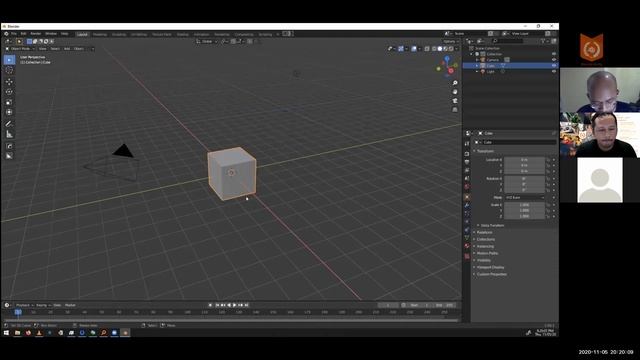This screenshot has height=360, width=640.
Task: Switch viewport shading to Rendered
Action: point(451,49)
